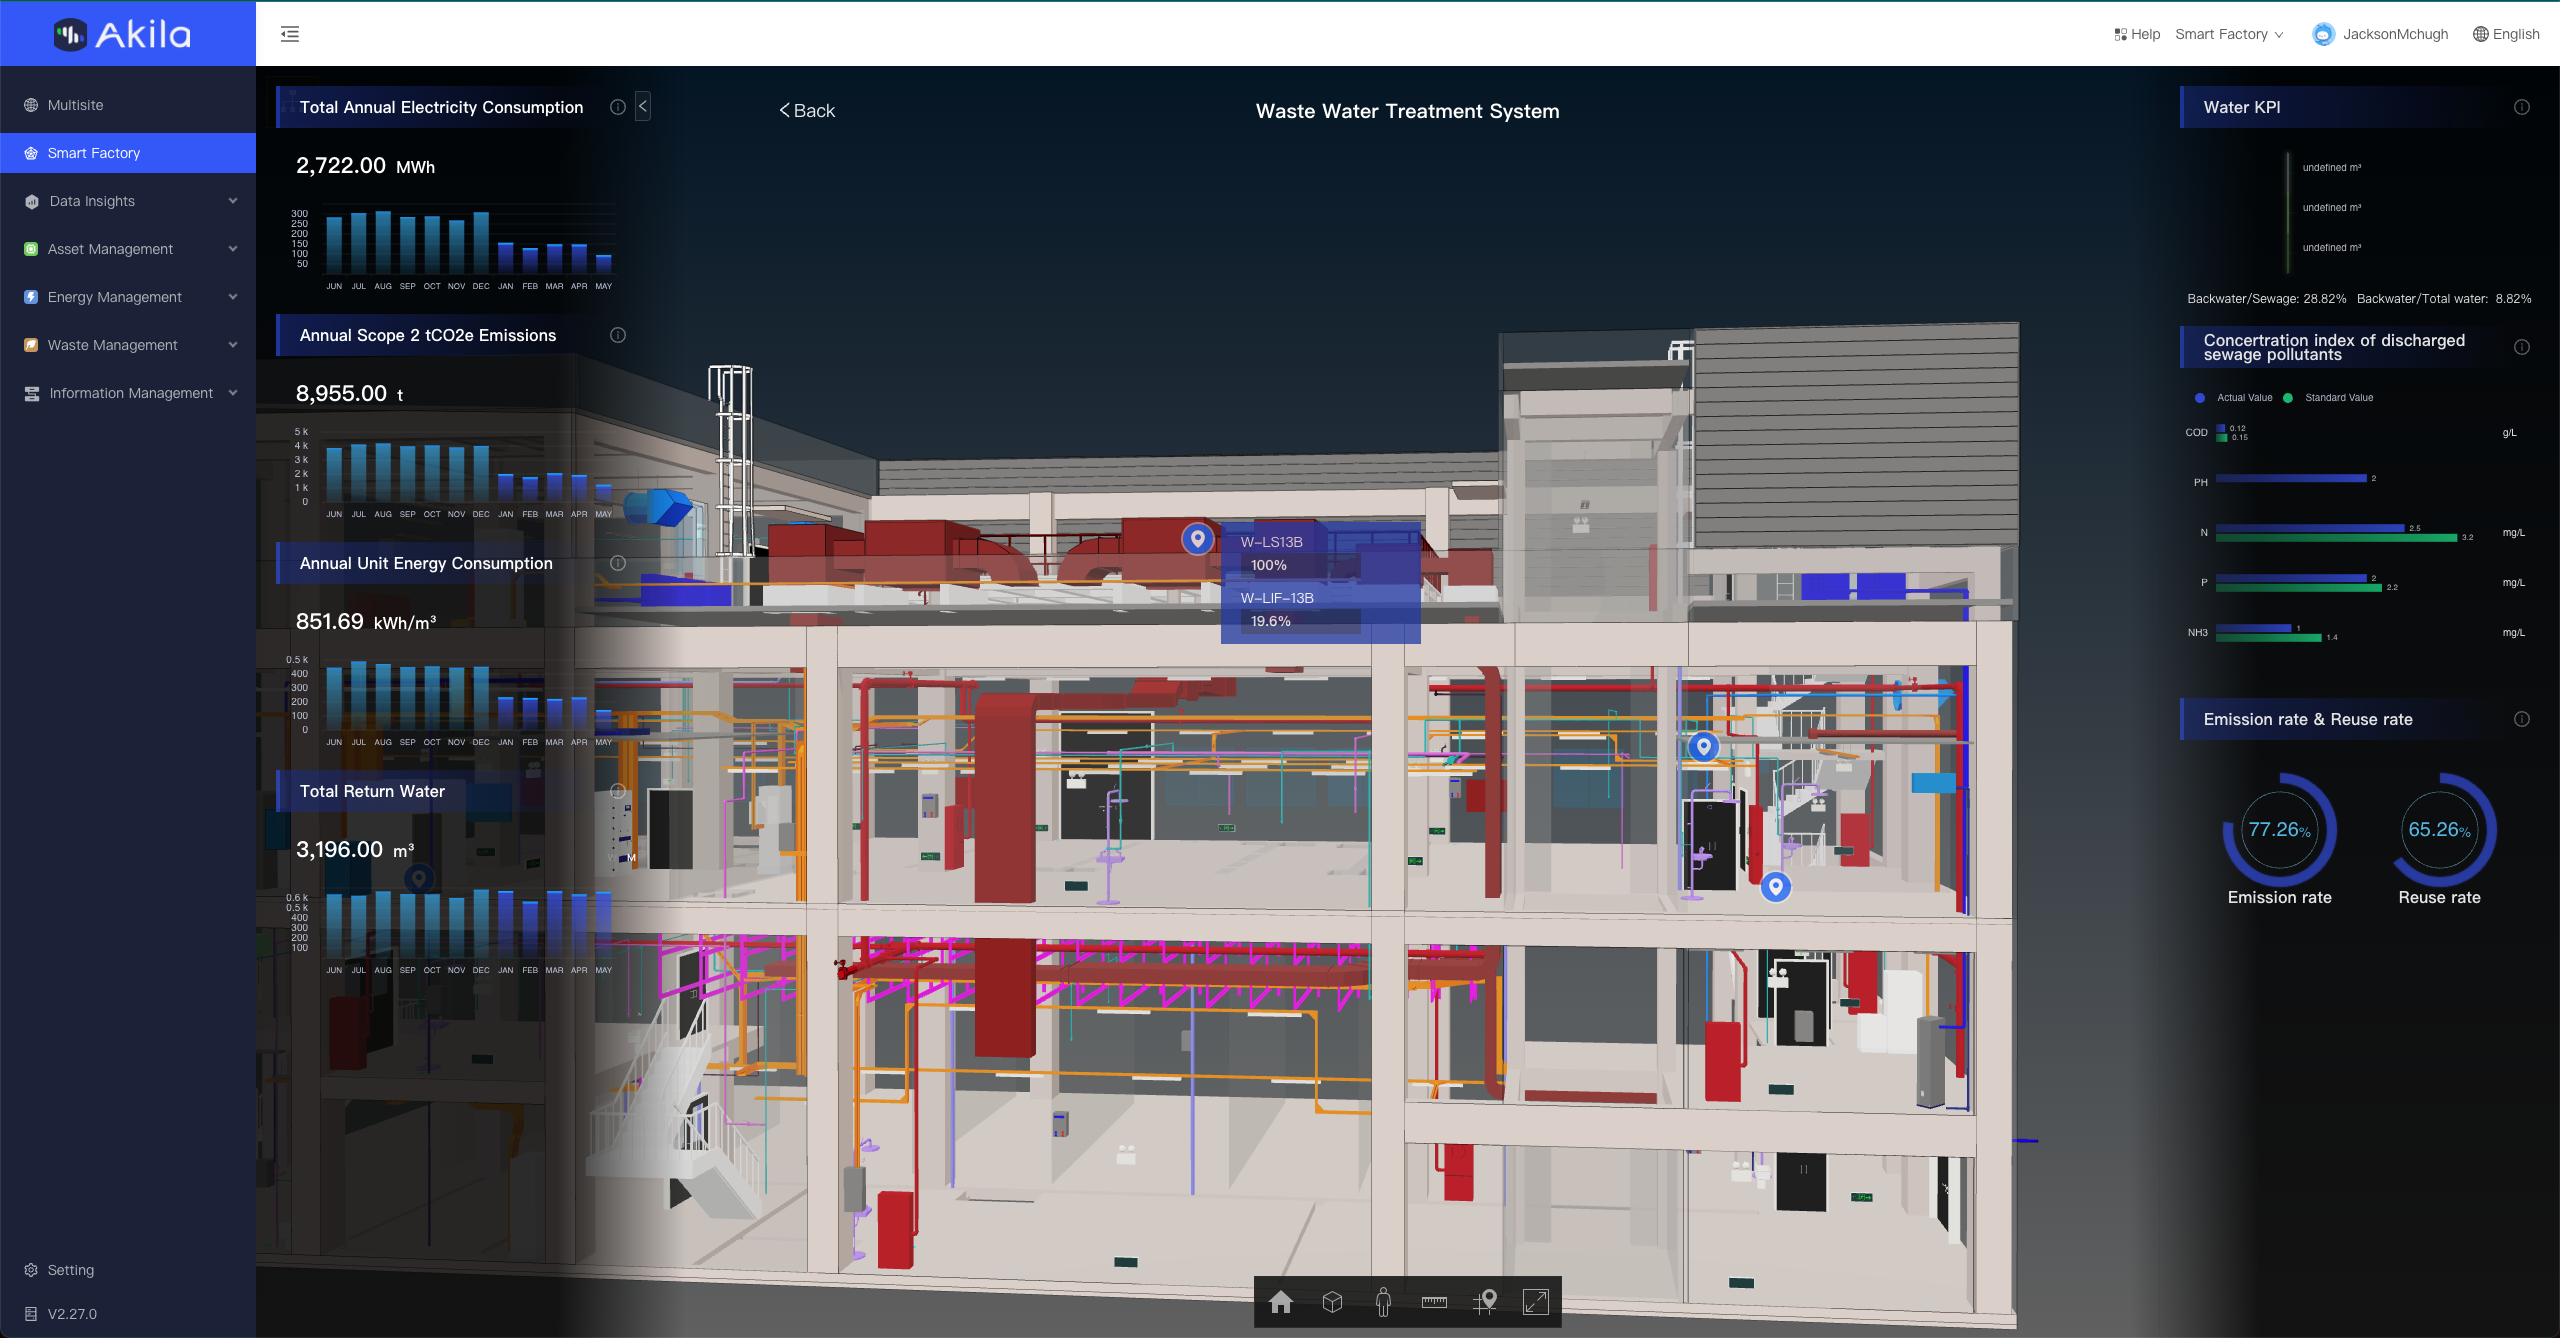Activate first-person walk mode icon

(x=1383, y=1301)
